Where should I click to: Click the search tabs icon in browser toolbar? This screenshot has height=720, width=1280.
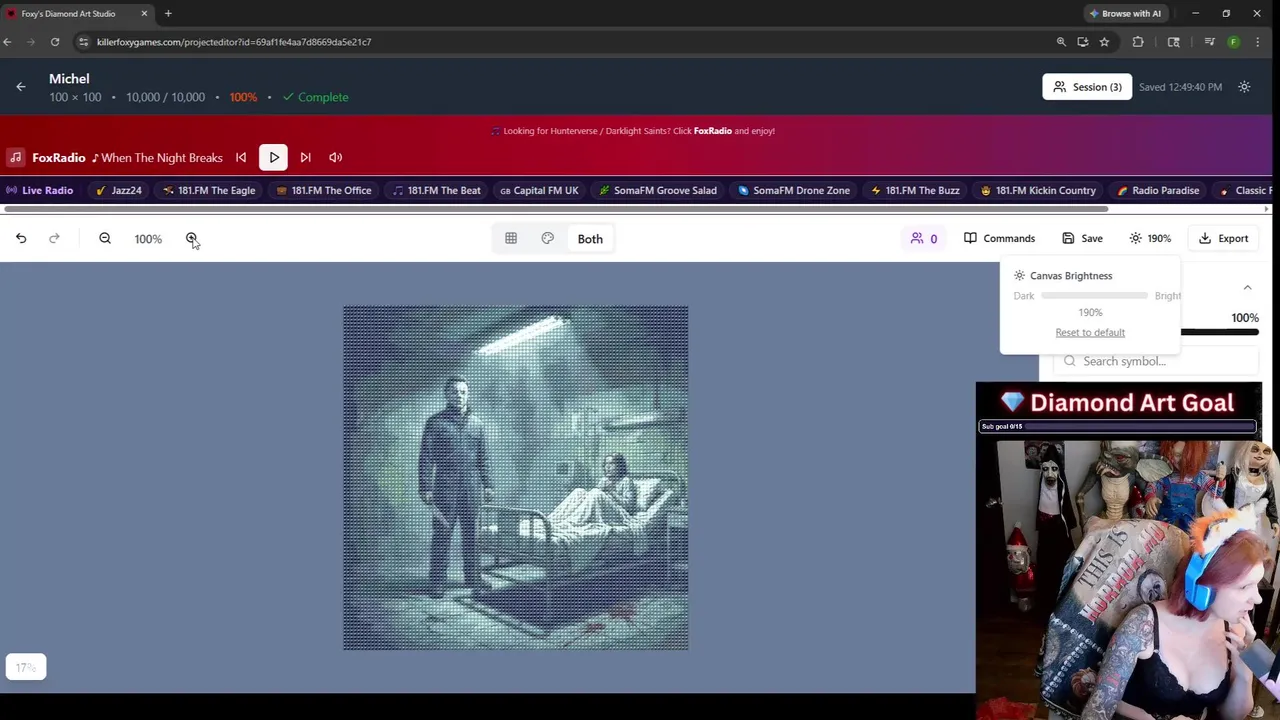pos(1174,42)
